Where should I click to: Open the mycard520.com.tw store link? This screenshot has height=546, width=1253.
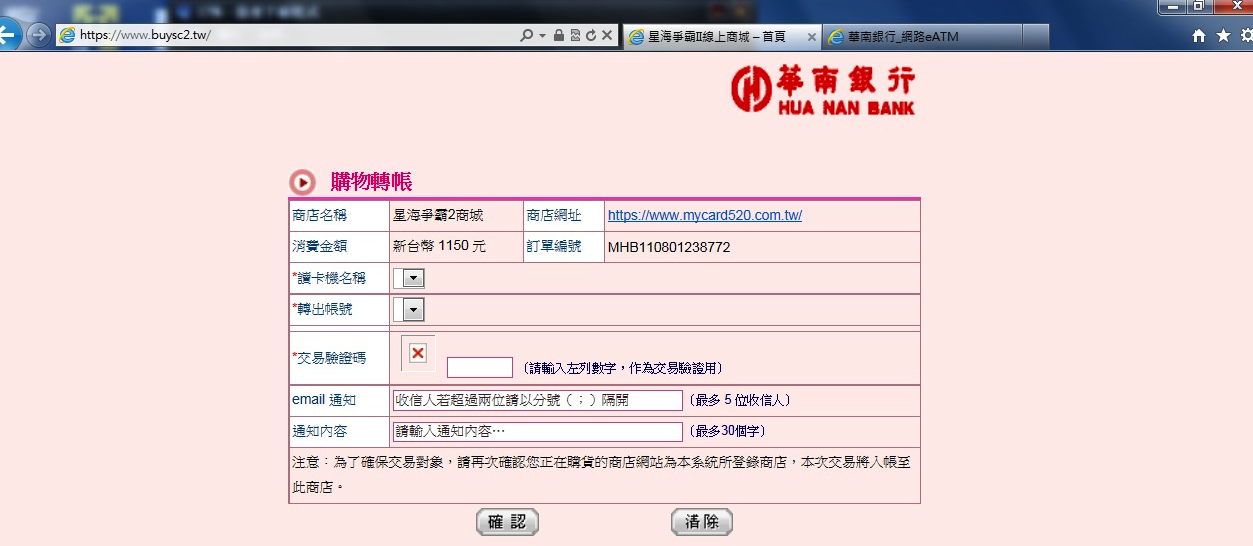[705, 215]
